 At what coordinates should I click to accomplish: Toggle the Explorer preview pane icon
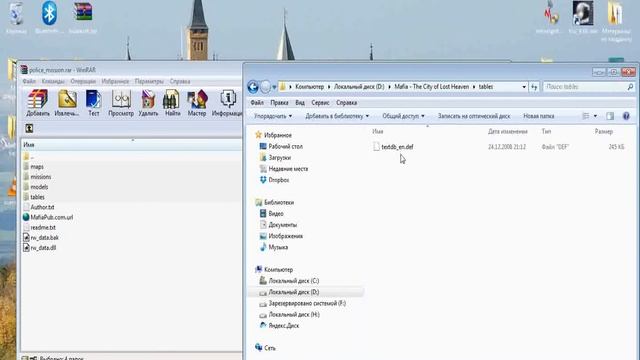610,116
